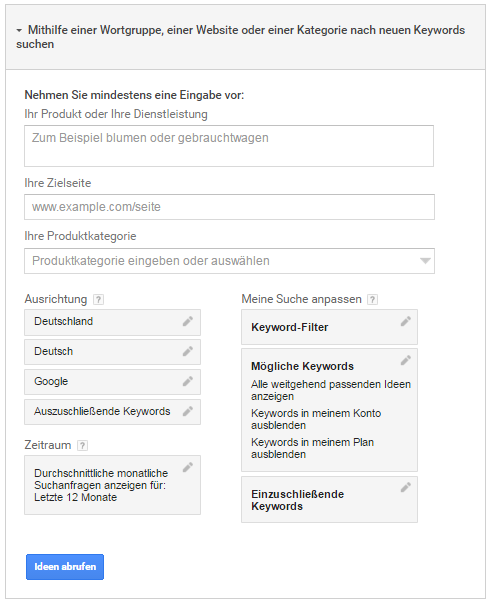Click the Ideen abrufen button
This screenshot has height=602, width=488.
point(65,567)
